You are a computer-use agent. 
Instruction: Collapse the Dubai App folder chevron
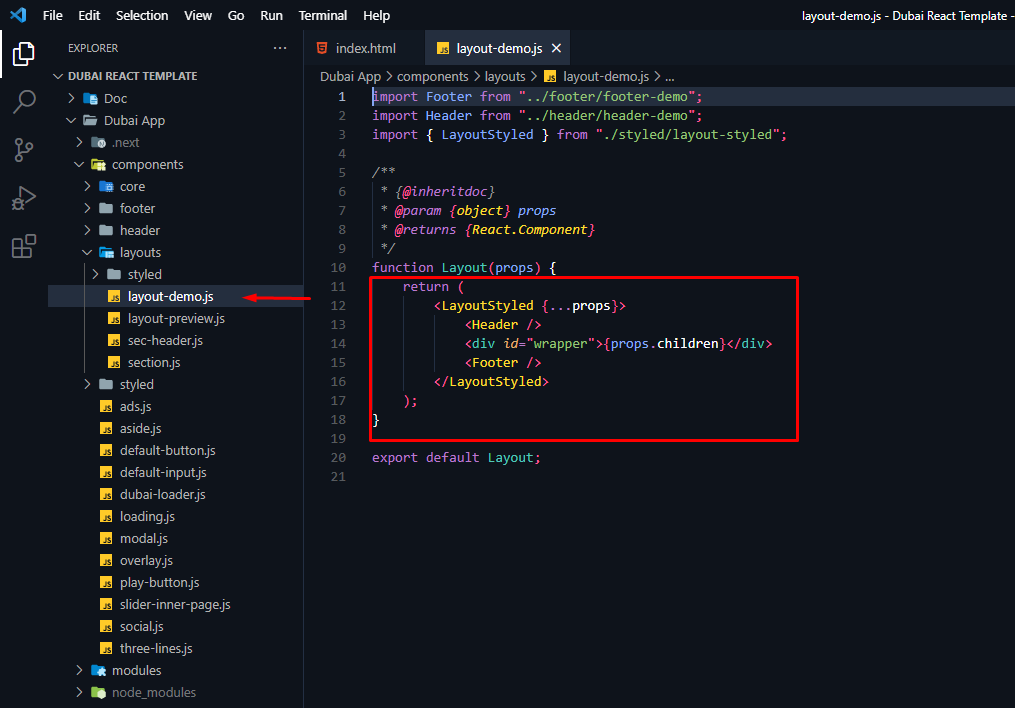(x=71, y=120)
